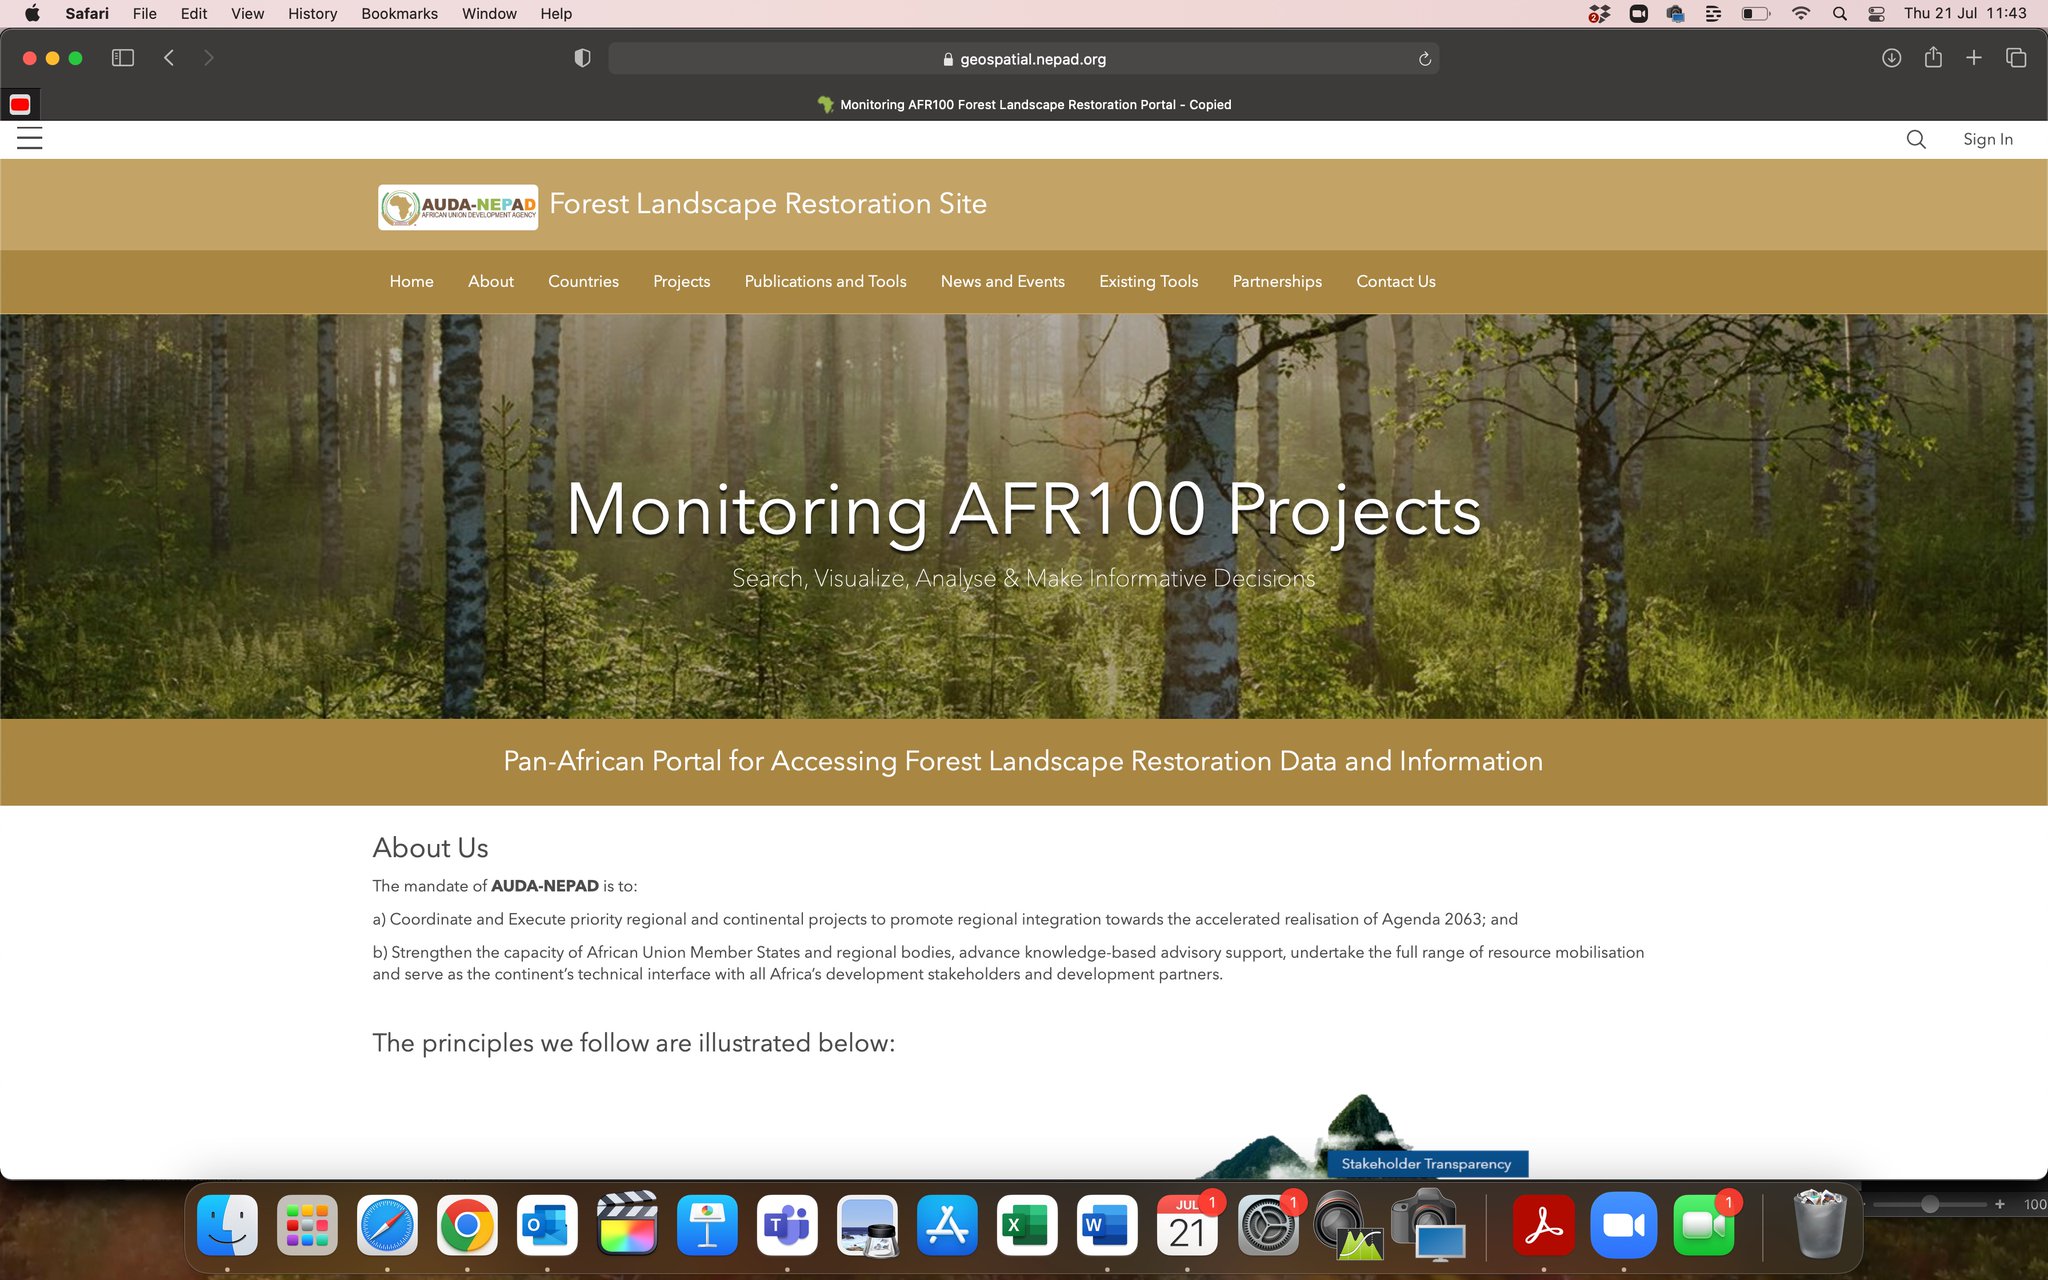Image resolution: width=2048 pixels, height=1280 pixels.
Task: Open the Bookmarks menu
Action: pos(398,13)
